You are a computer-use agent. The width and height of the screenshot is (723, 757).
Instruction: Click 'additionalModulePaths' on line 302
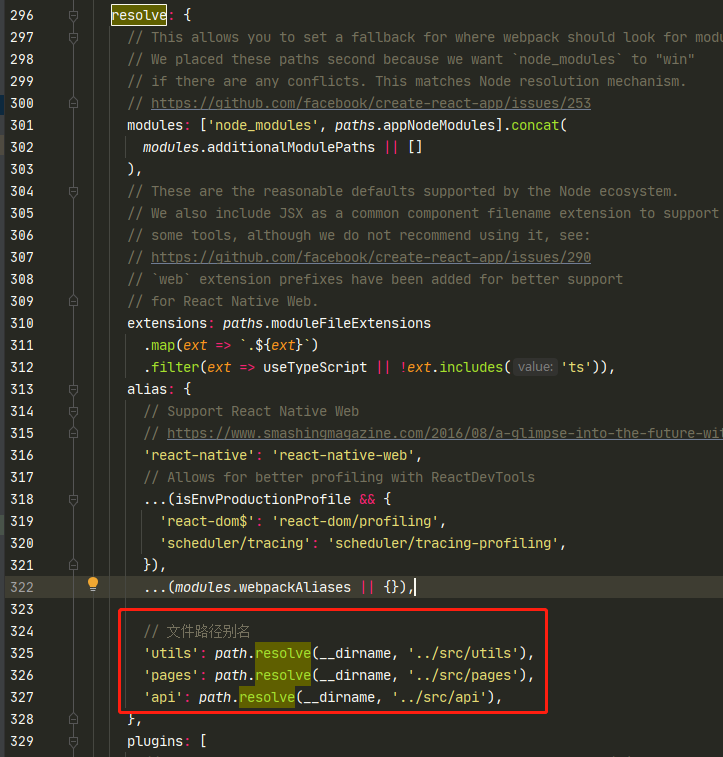pos(291,147)
